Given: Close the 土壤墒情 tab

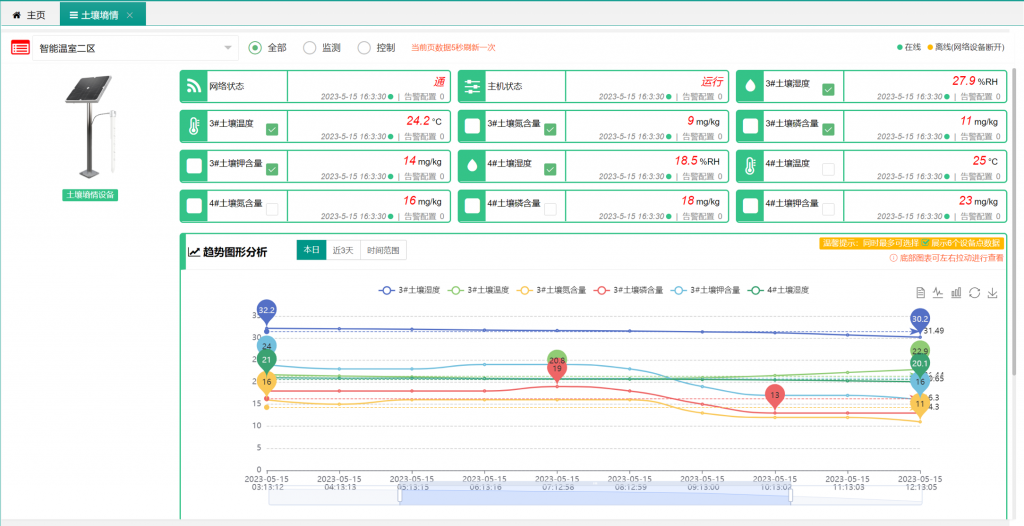Looking at the screenshot, I should pos(130,15).
